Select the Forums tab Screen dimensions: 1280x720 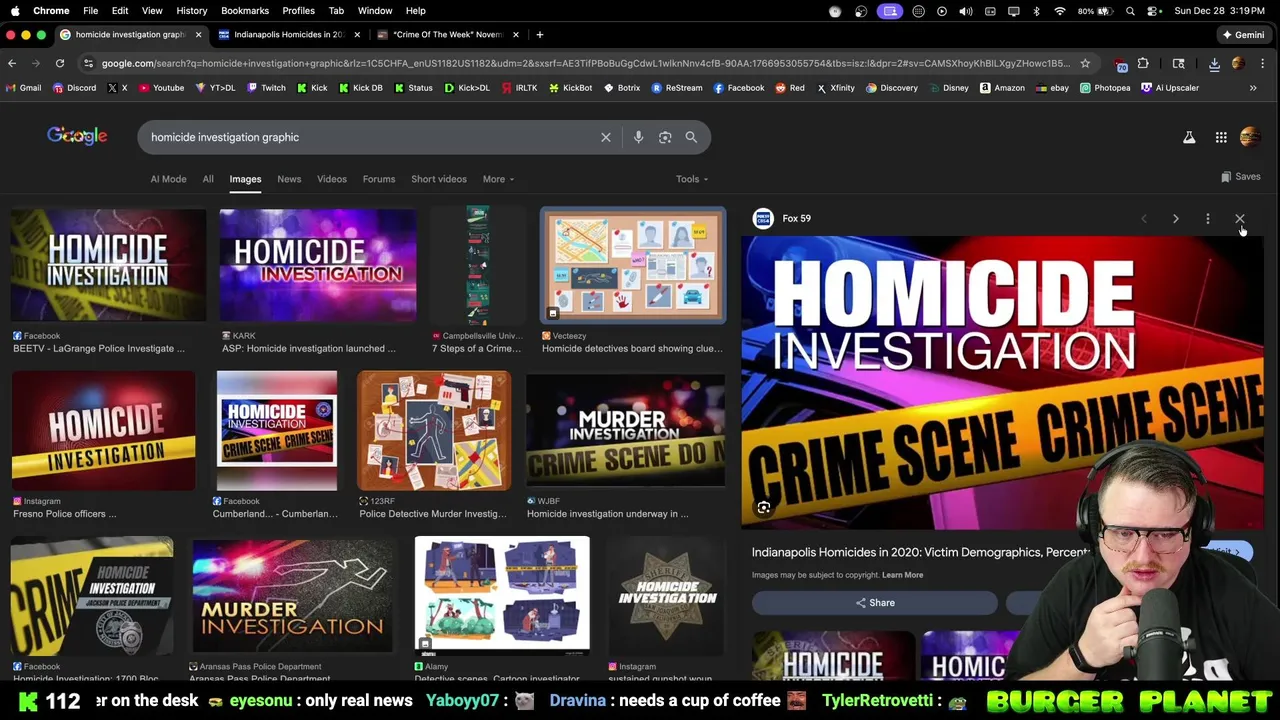(x=379, y=179)
